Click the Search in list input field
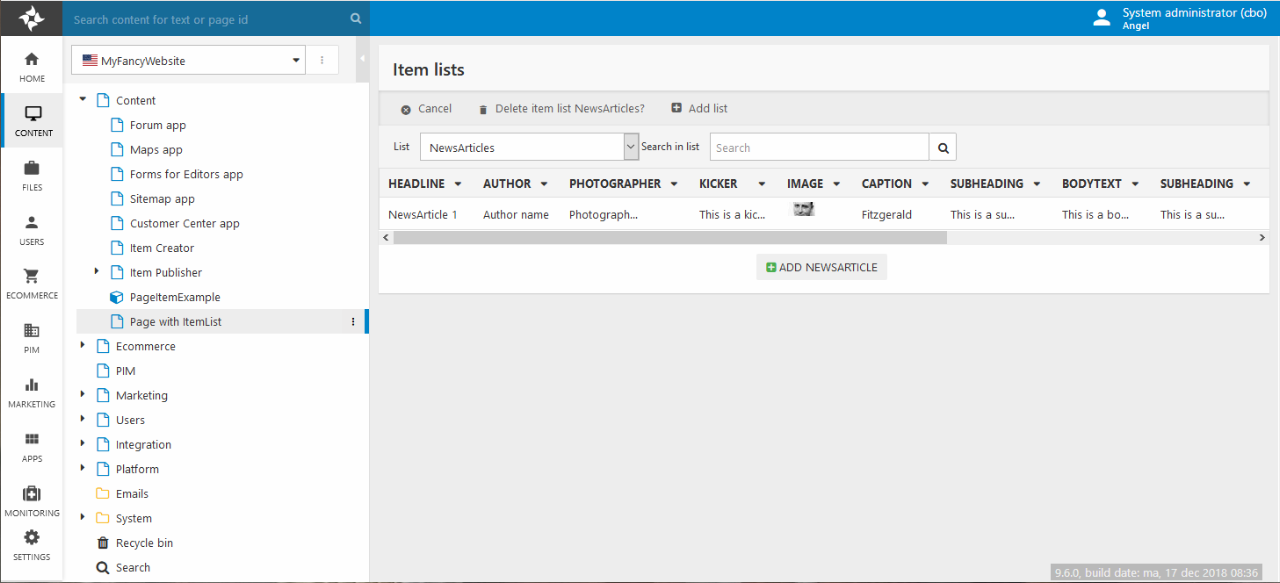 click(x=819, y=148)
